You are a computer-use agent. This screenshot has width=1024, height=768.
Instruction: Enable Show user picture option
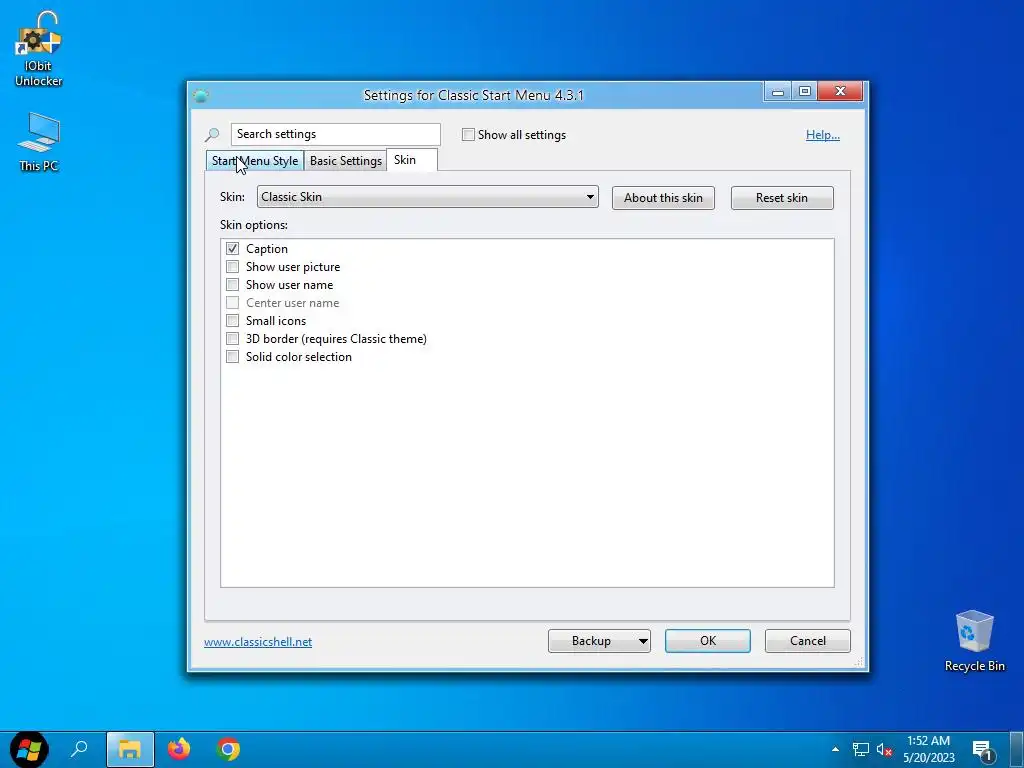[232, 266]
